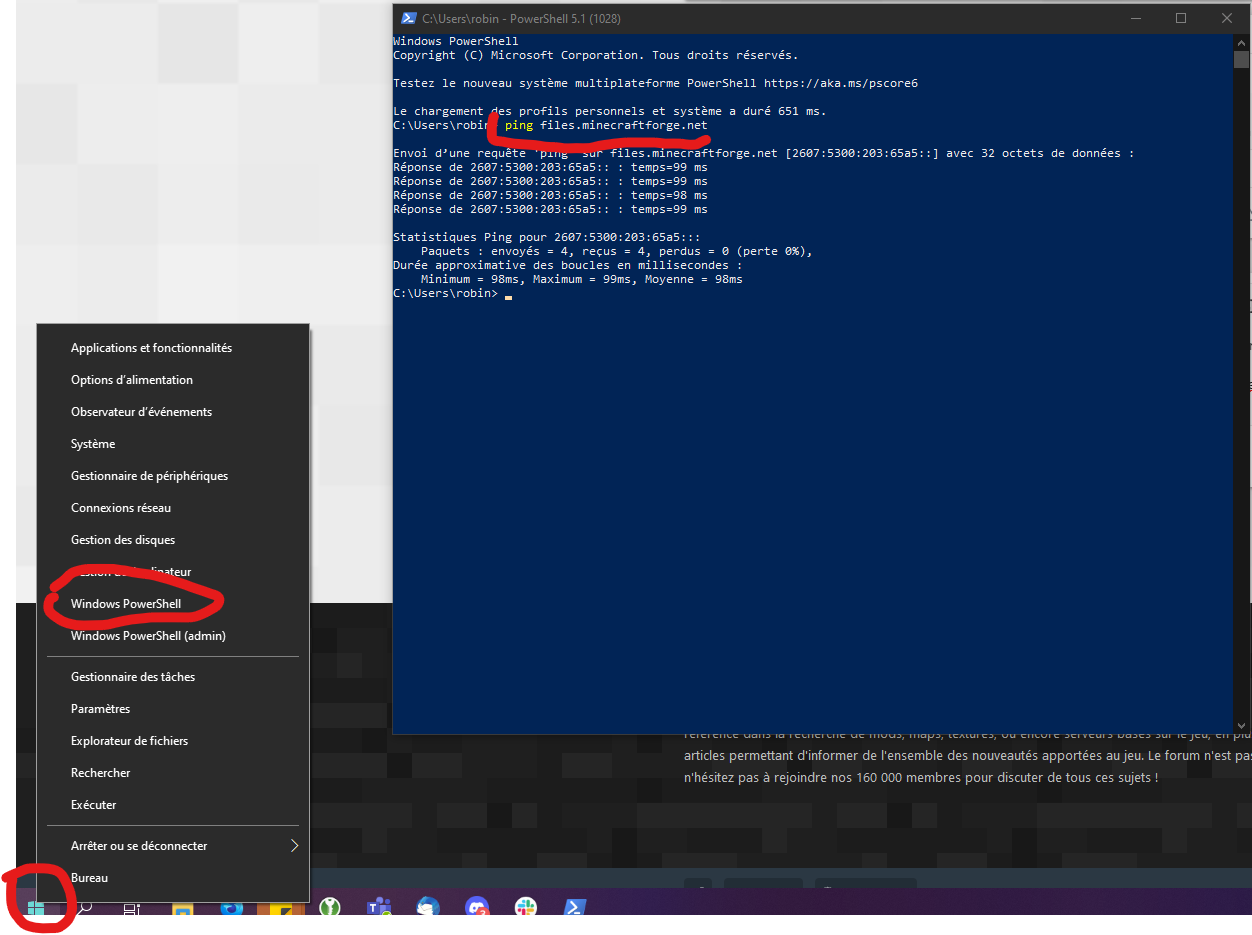This screenshot has height=935, width=1252.
Task: Click the 'Le chargement des profils personnels' line
Action: point(610,111)
